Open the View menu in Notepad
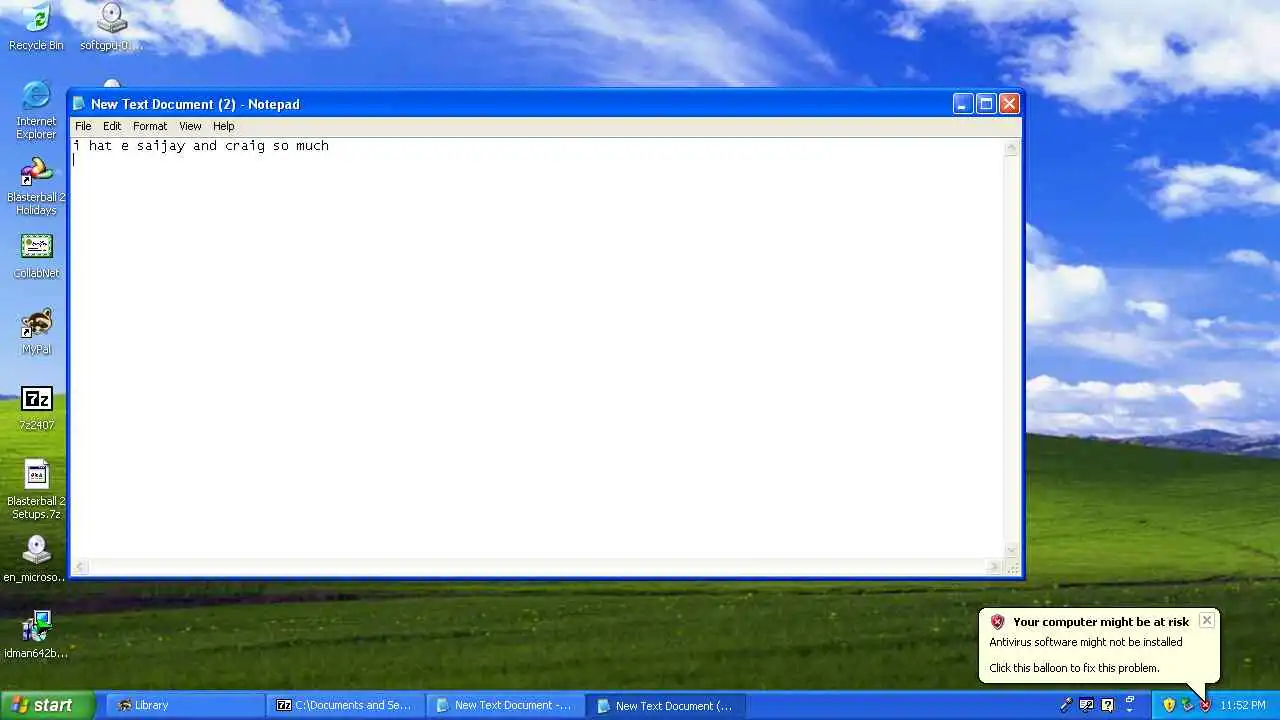Viewport: 1280px width, 720px height. pyautogui.click(x=190, y=126)
